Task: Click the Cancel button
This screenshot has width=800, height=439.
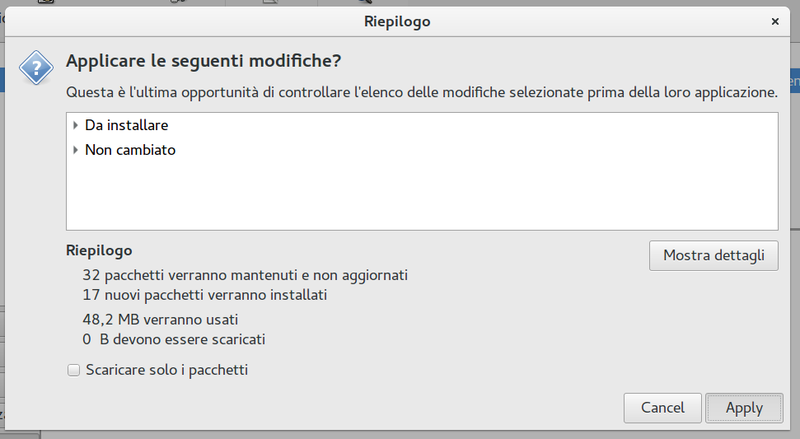Action: pos(662,408)
